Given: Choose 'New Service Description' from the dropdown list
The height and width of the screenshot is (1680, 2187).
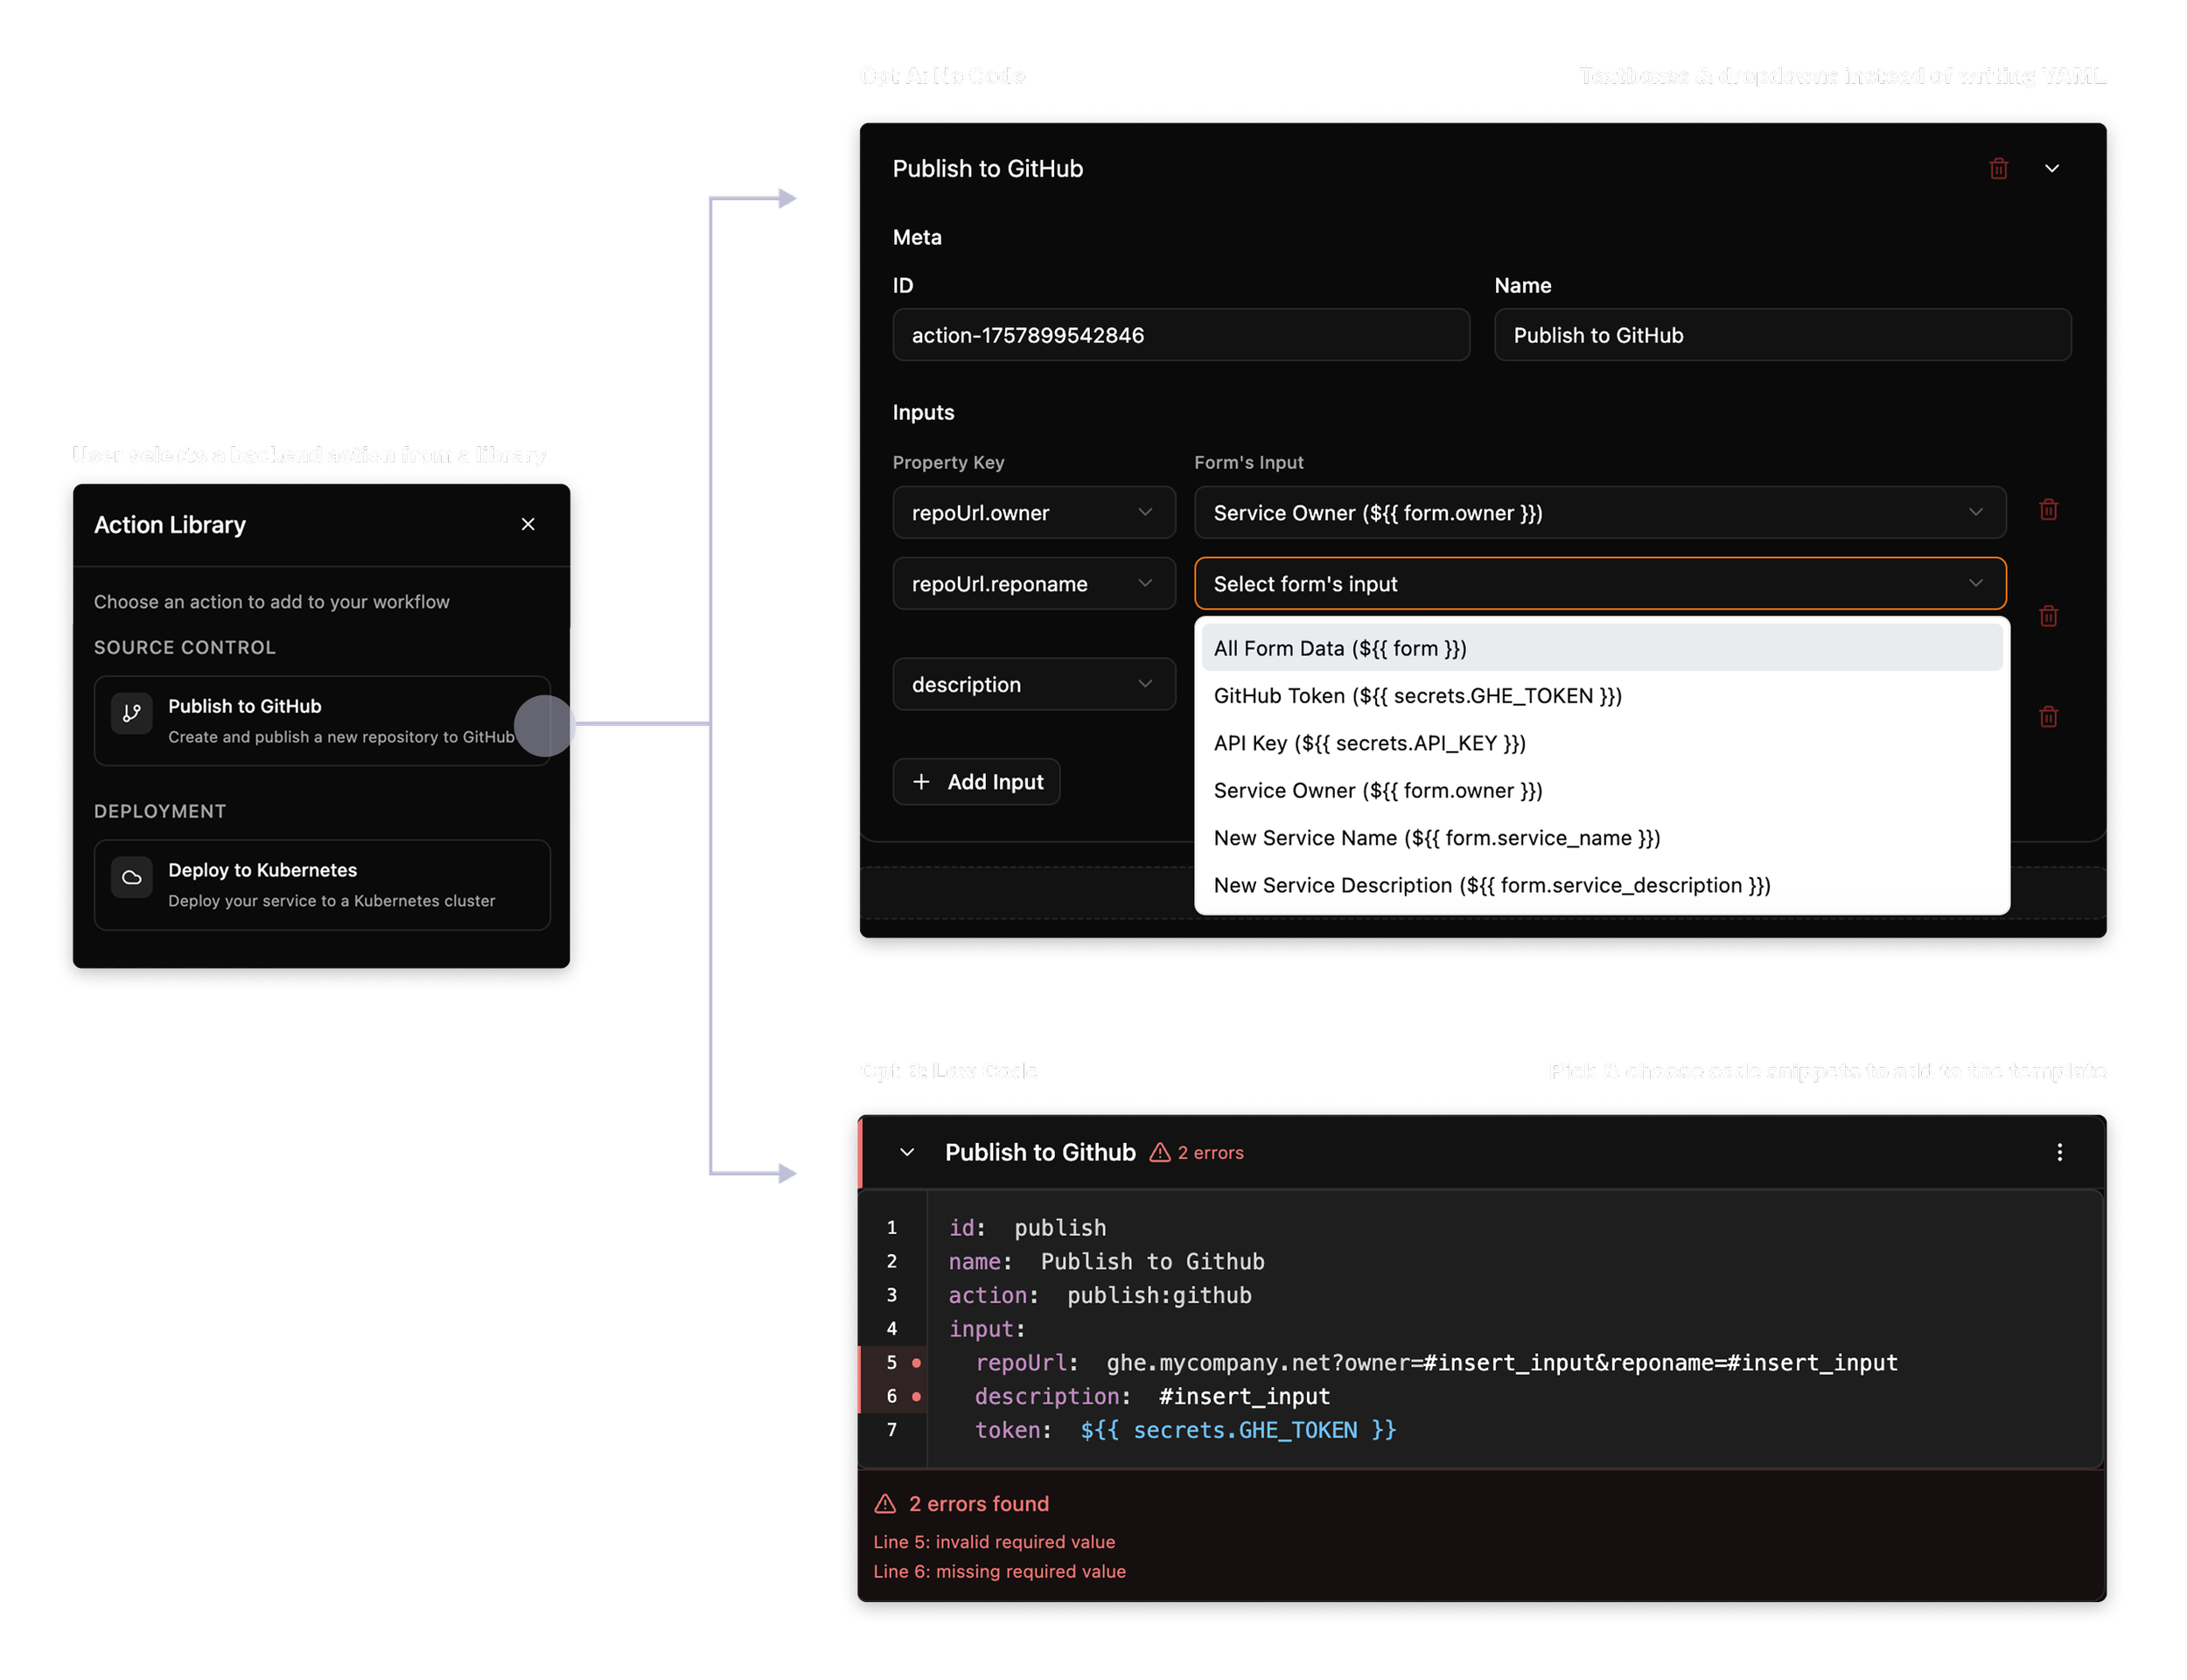Looking at the screenshot, I should (1601, 885).
